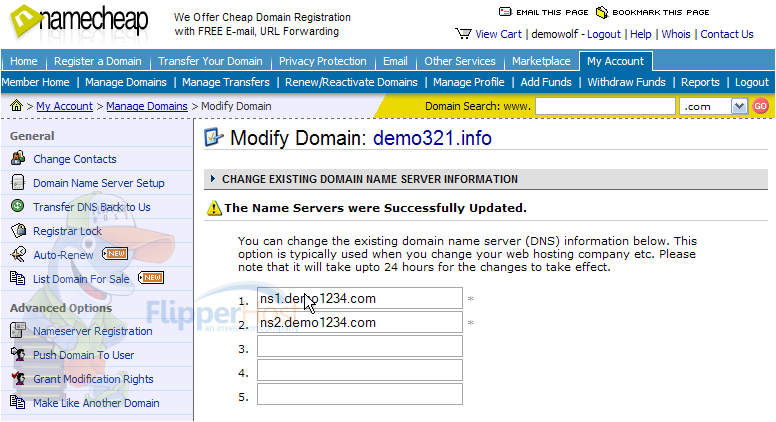
Task: Click the Logout link next to demowolf
Action: tap(603, 34)
